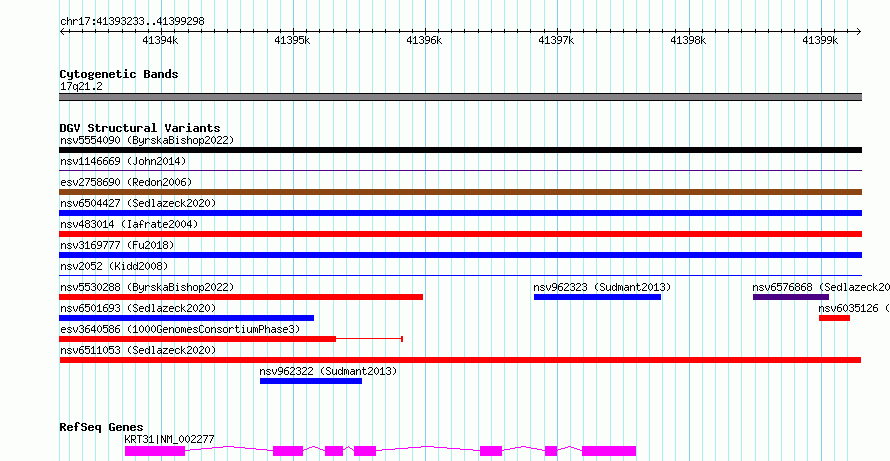890x461 pixels.
Task: Click the nsv2052 (Kidd2008) thin line
Action: coord(460,275)
